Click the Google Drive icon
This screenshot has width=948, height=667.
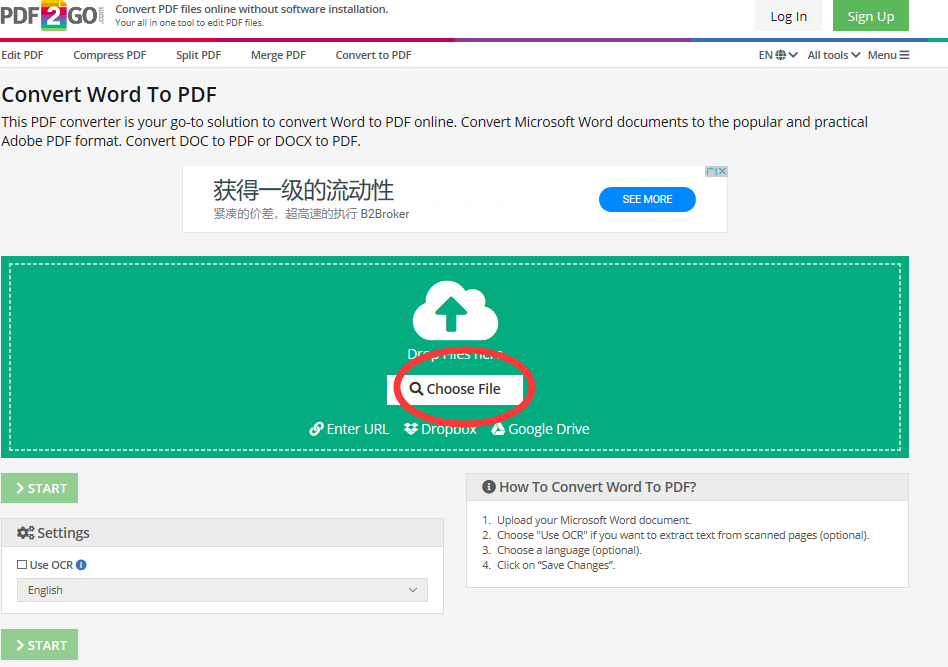coord(498,429)
